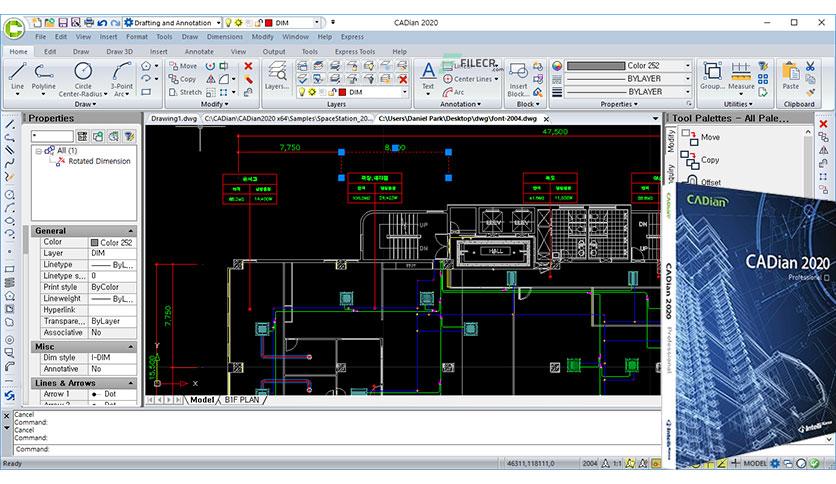Click the Cut scissors icon
The image size is (836, 484).
click(810, 66)
